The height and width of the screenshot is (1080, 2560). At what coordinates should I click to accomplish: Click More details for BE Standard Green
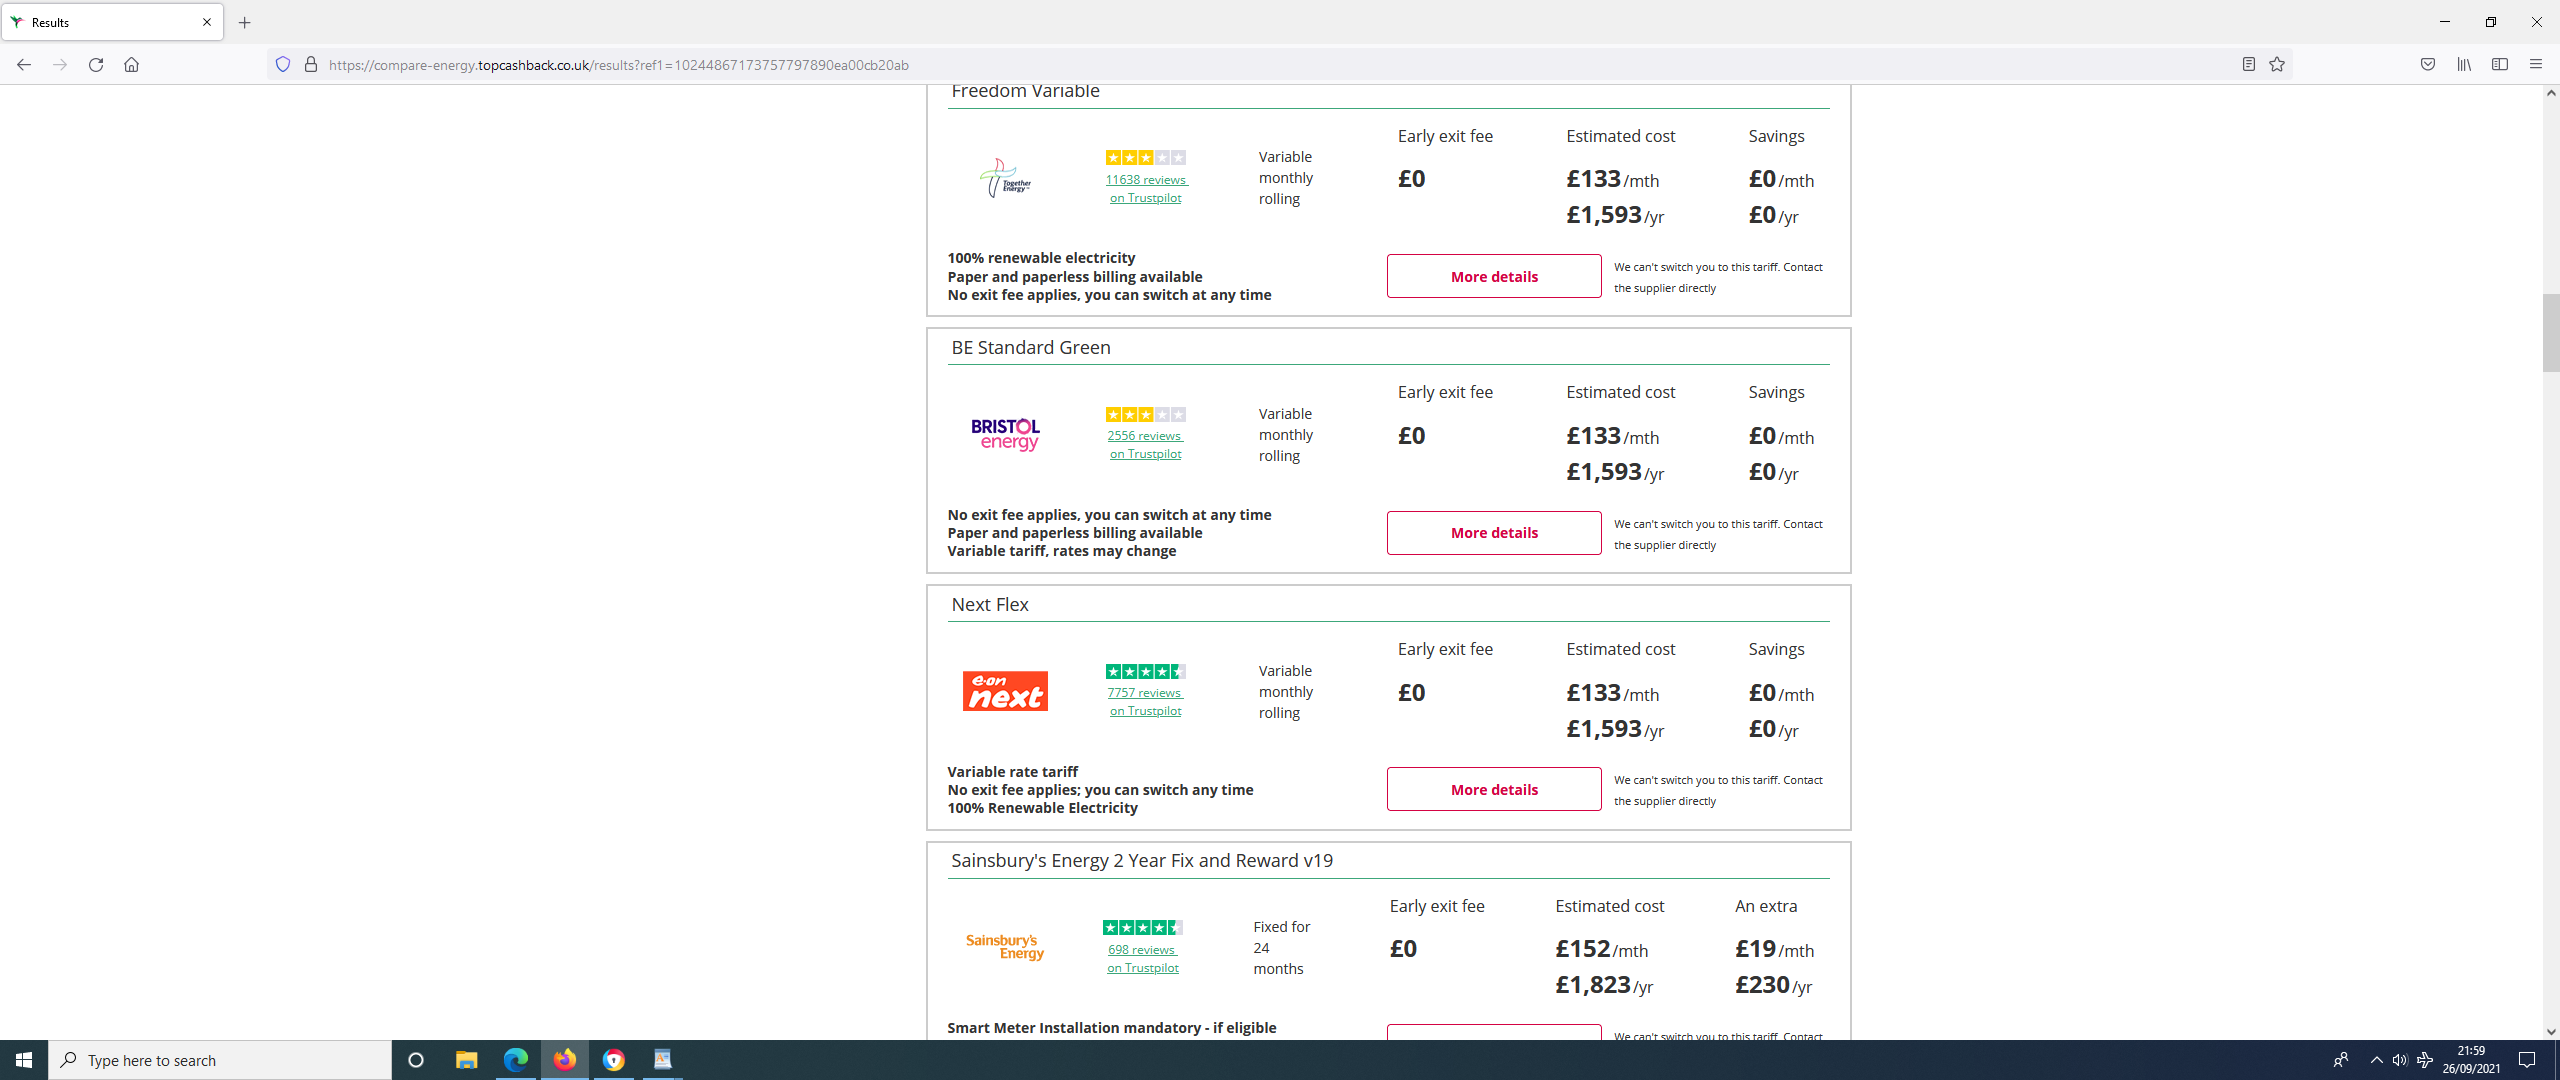point(1494,532)
